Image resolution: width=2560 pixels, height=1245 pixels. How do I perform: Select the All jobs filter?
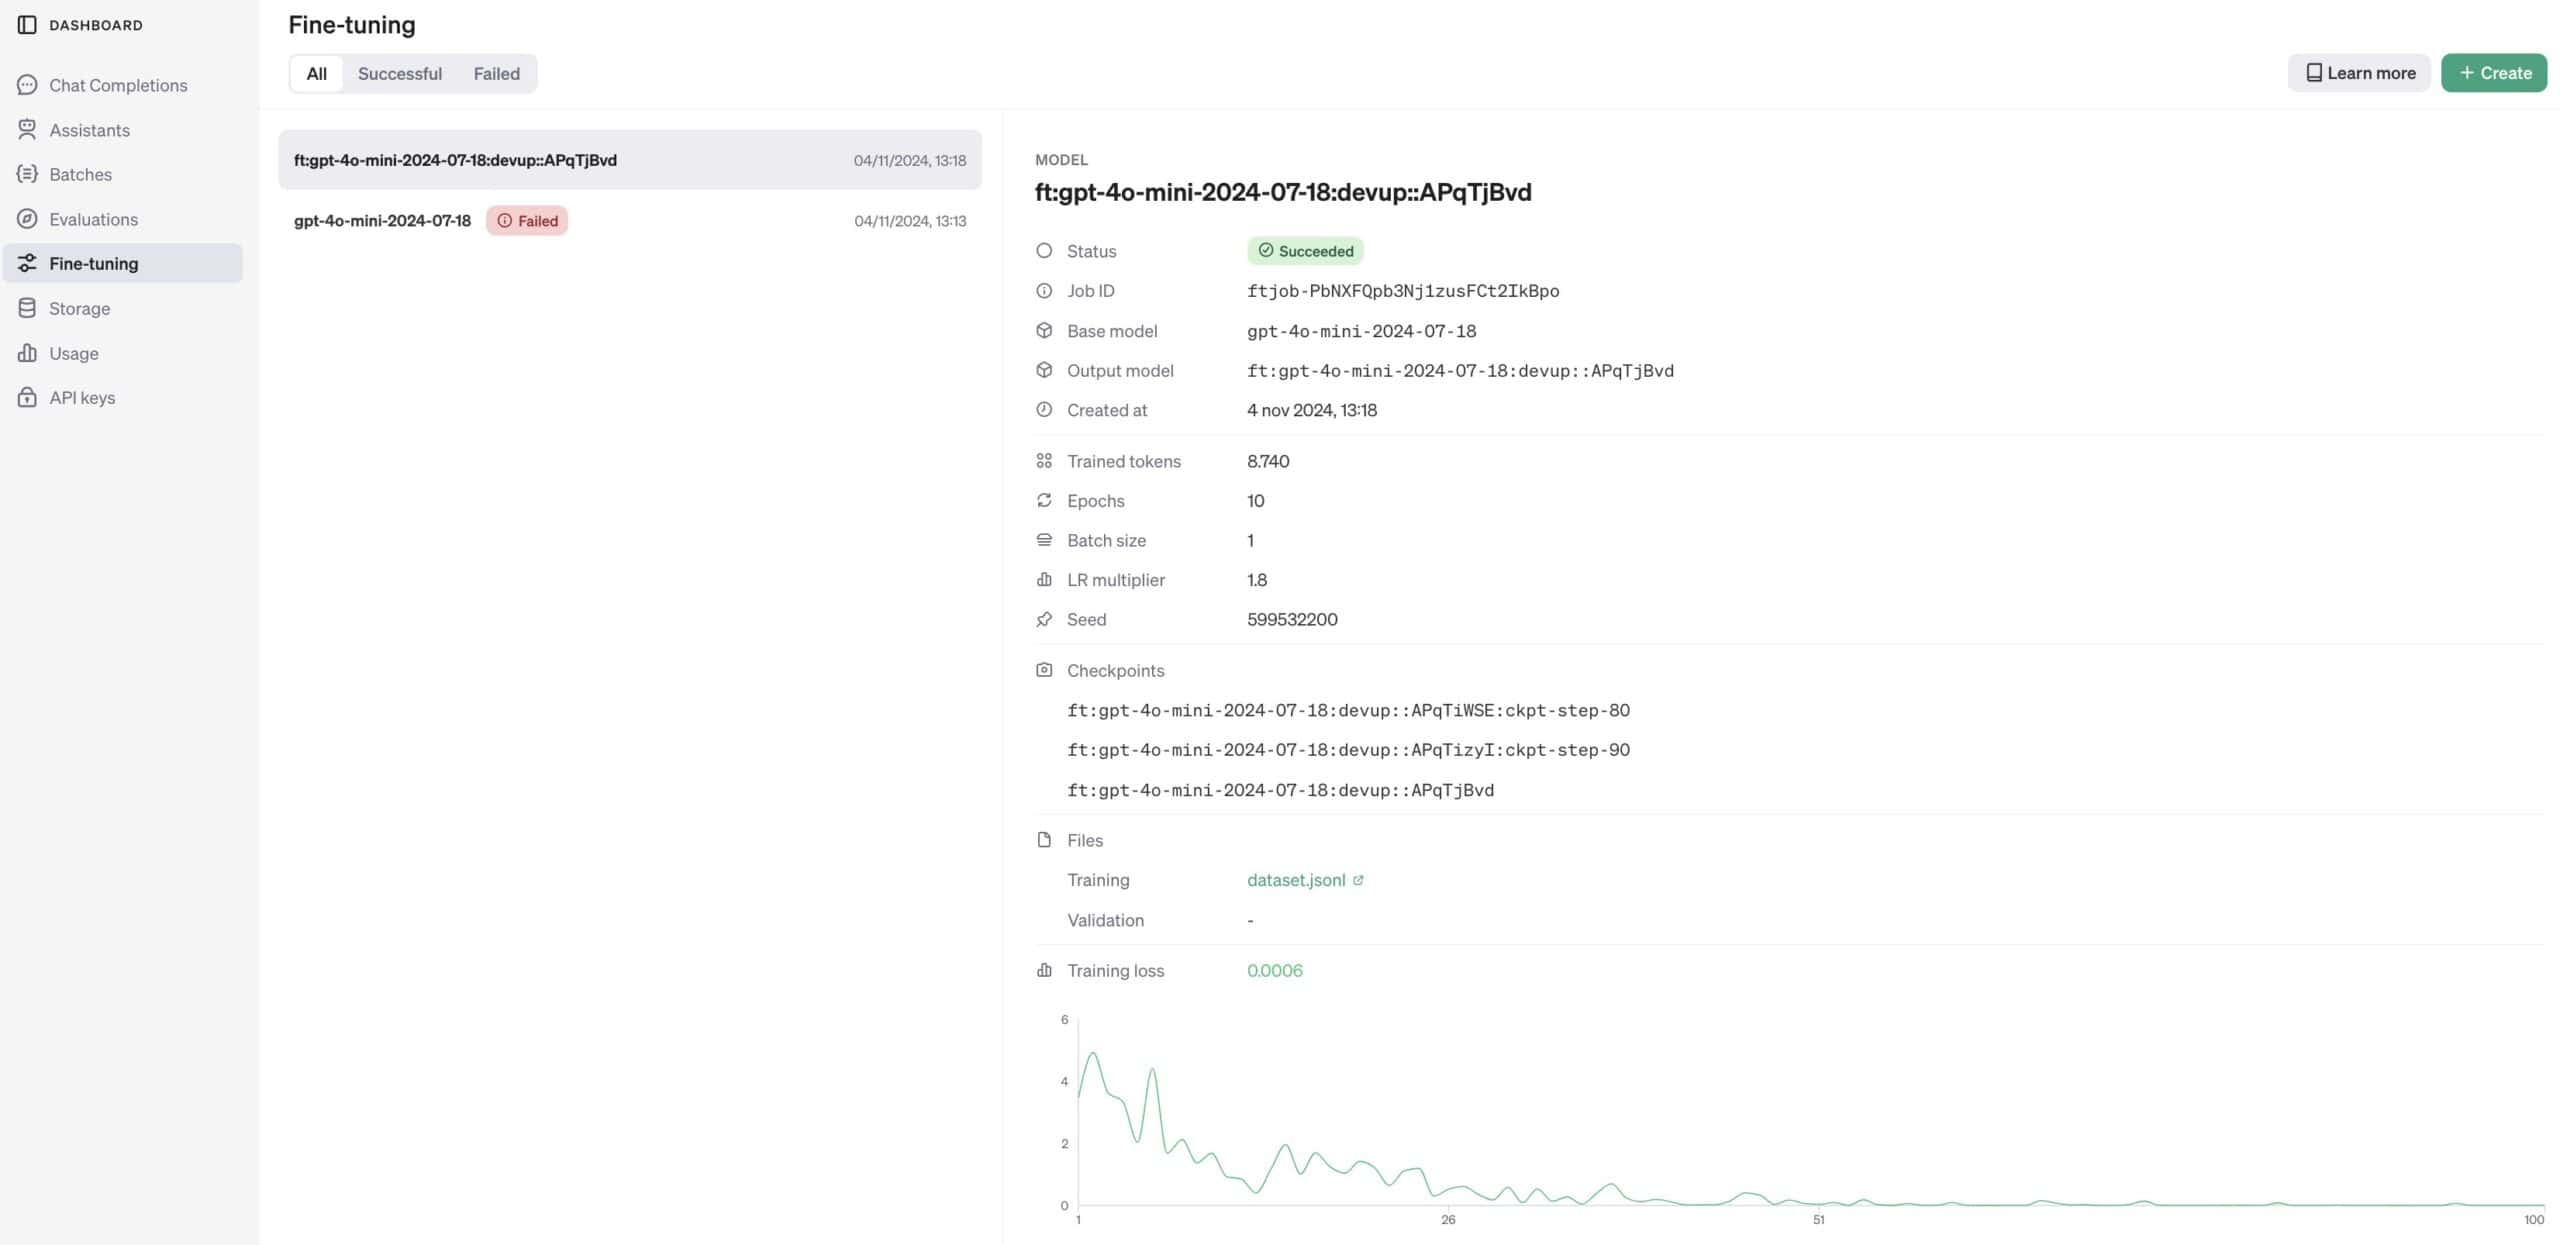[316, 73]
